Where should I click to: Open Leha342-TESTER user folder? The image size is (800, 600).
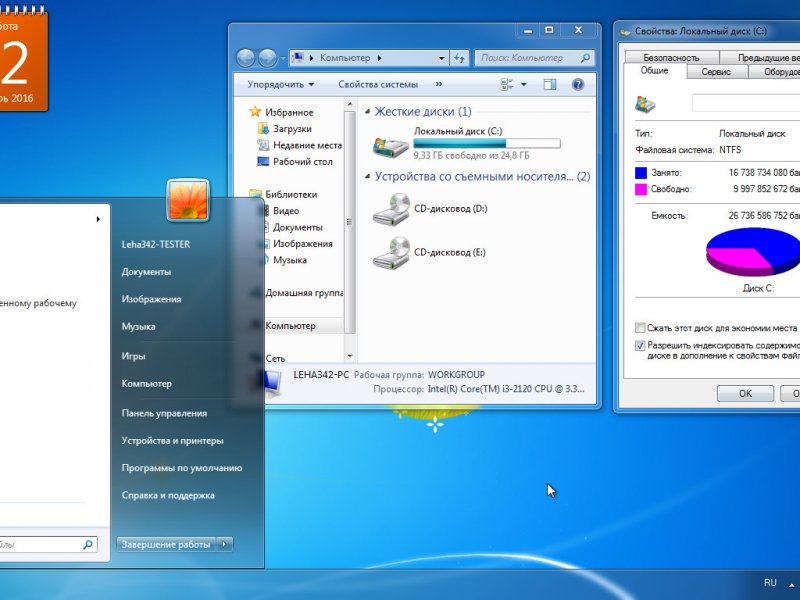tap(156, 244)
